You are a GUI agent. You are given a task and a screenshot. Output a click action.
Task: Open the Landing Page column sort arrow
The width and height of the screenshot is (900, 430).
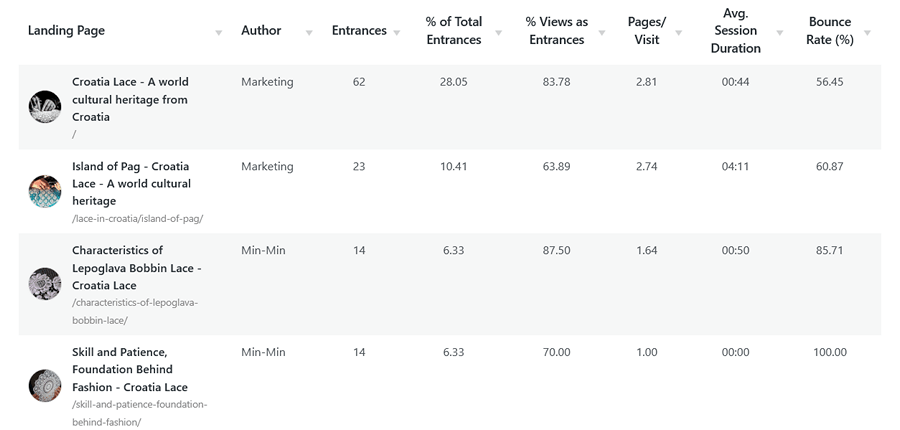tap(219, 33)
